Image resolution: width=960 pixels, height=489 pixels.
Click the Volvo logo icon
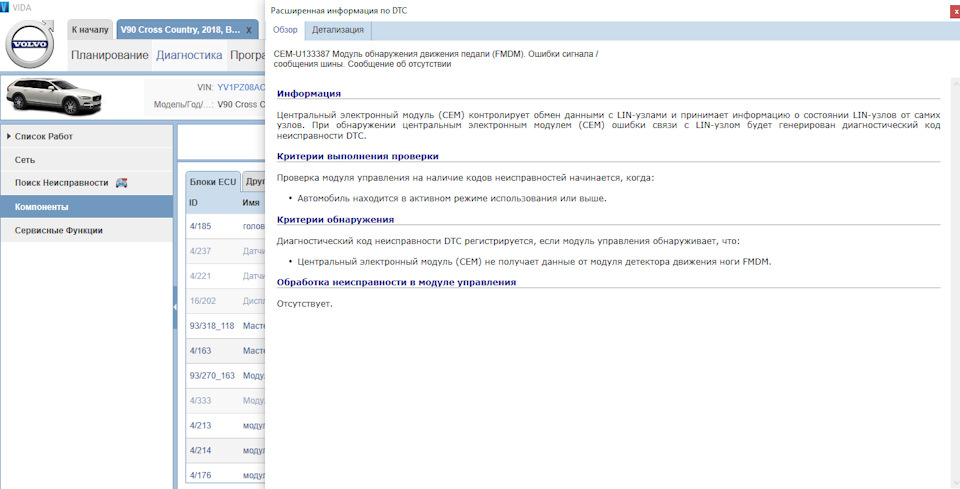pos(30,44)
